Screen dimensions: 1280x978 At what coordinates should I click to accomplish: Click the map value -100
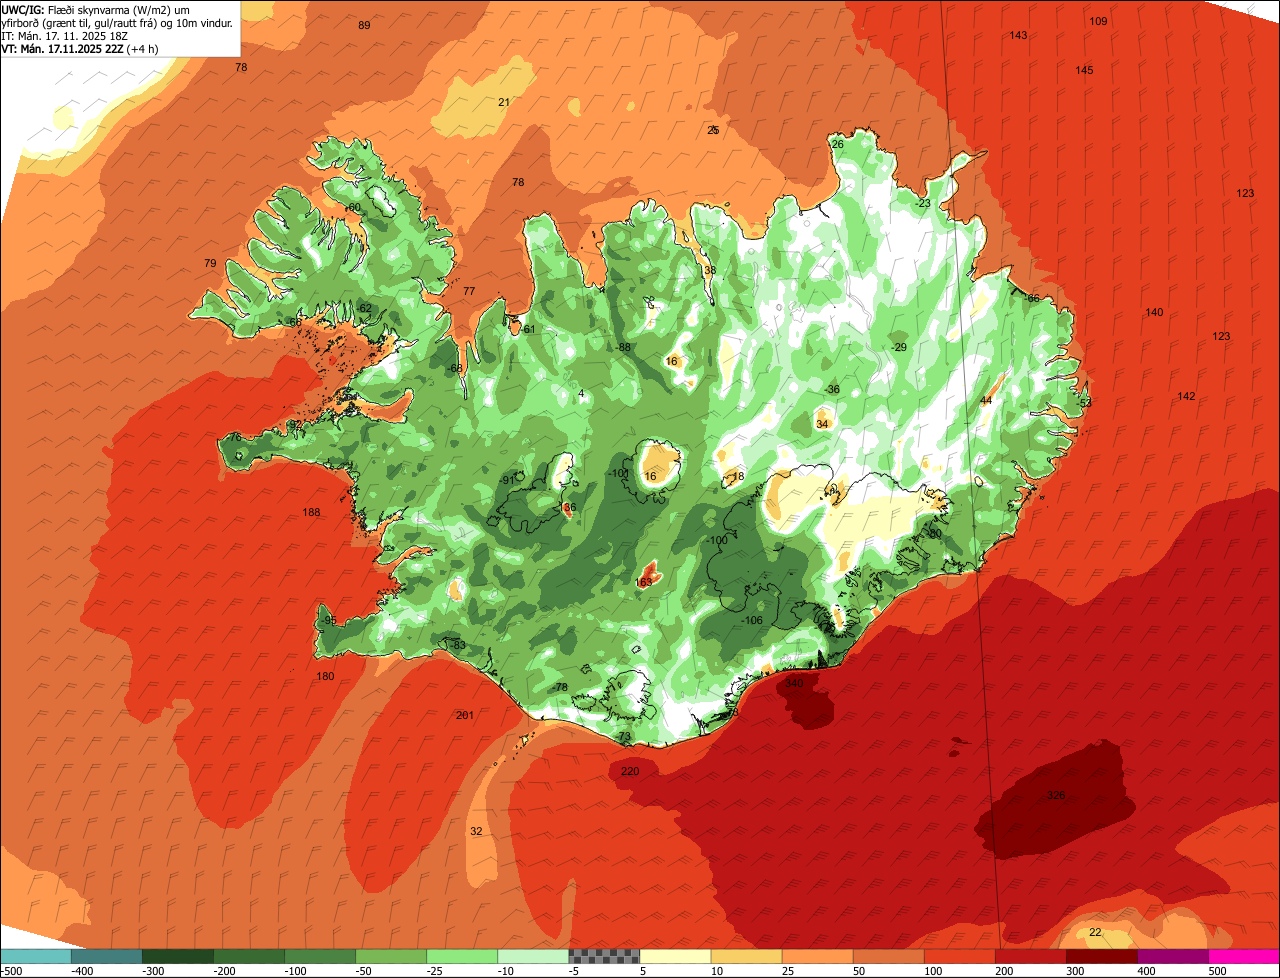pyautogui.click(x=716, y=540)
